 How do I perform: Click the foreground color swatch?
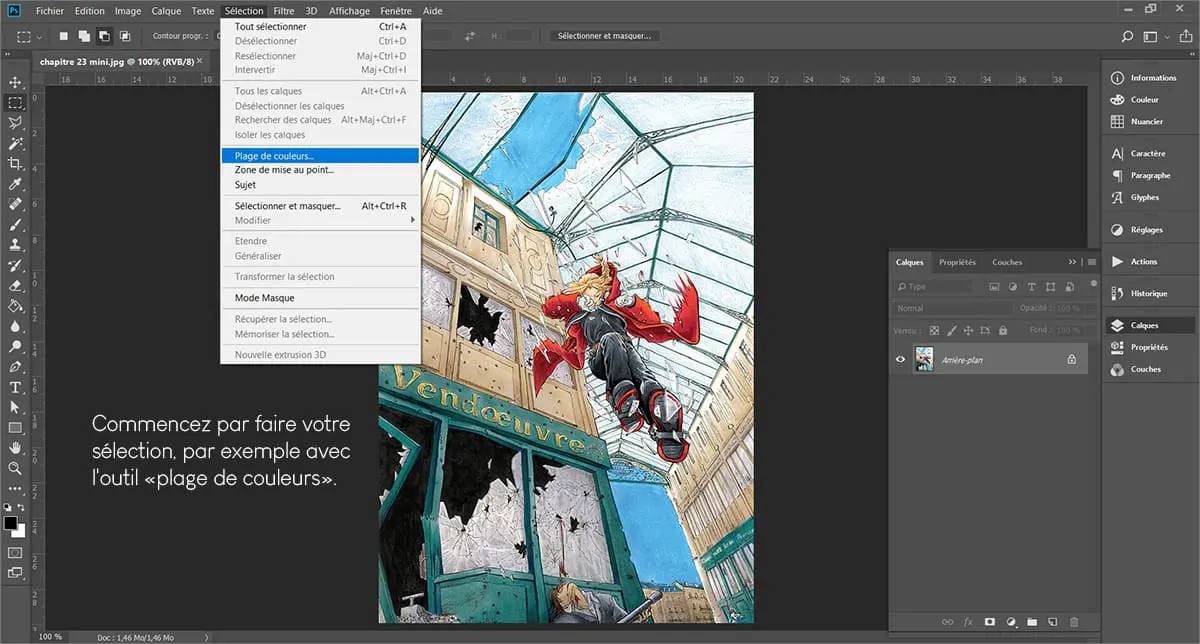click(x=10, y=523)
